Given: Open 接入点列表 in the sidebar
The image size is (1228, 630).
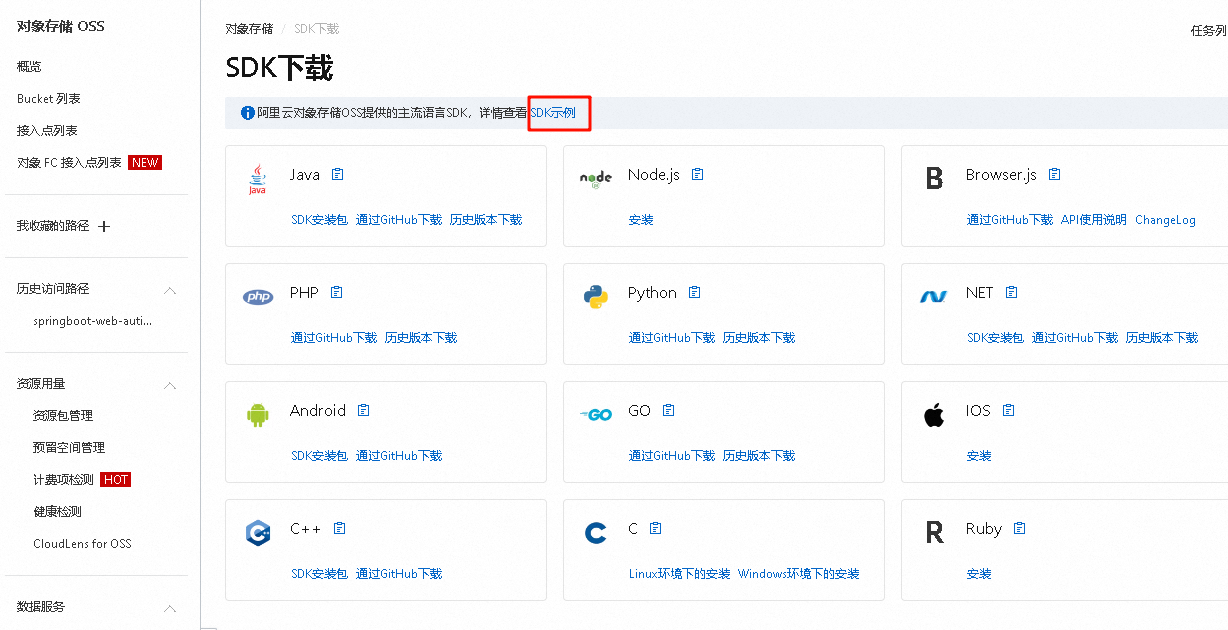Looking at the screenshot, I should [x=47, y=130].
